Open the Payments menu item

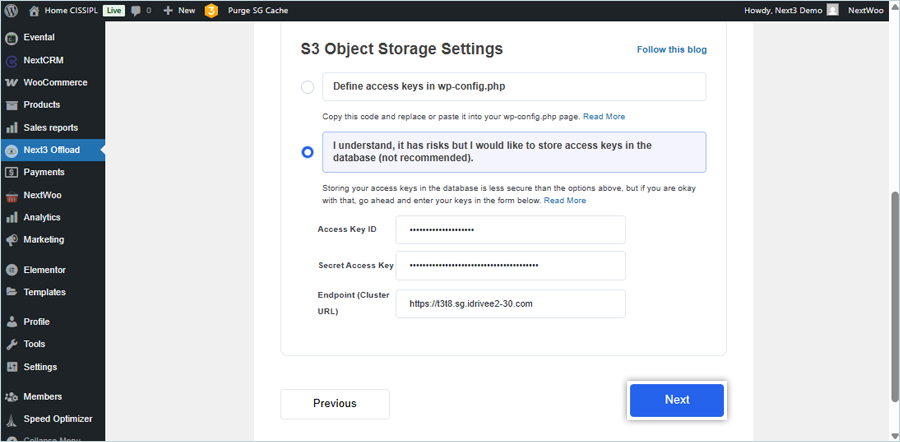pos(43,172)
